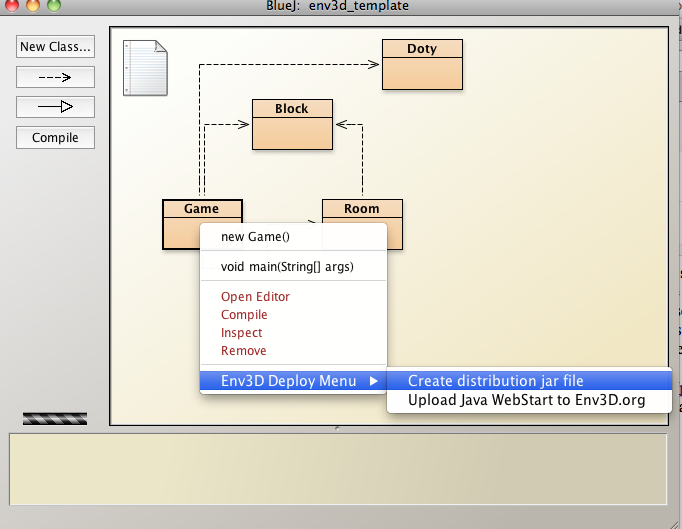Click the object bench area at bottom
This screenshot has width=682, height=529.
tap(338, 469)
